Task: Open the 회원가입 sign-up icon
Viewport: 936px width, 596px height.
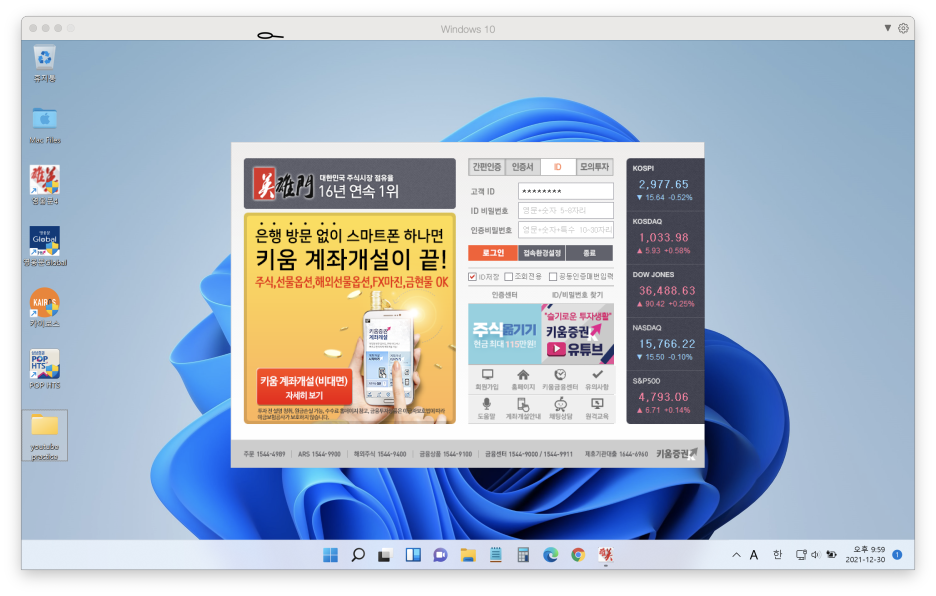Action: click(x=487, y=379)
